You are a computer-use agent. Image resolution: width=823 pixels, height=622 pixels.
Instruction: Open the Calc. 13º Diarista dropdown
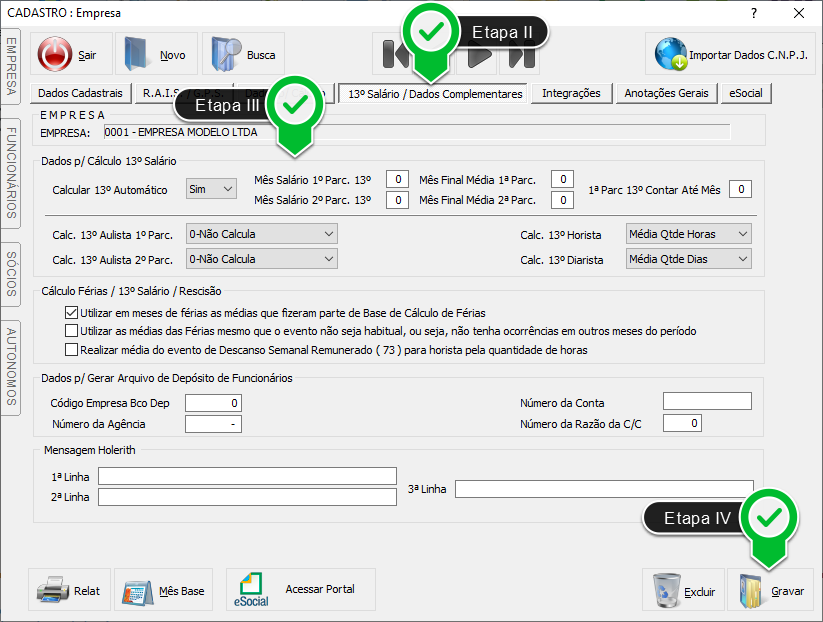click(x=689, y=259)
